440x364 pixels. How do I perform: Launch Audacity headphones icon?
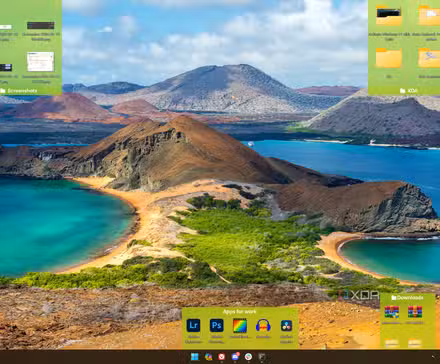pyautogui.click(x=263, y=325)
